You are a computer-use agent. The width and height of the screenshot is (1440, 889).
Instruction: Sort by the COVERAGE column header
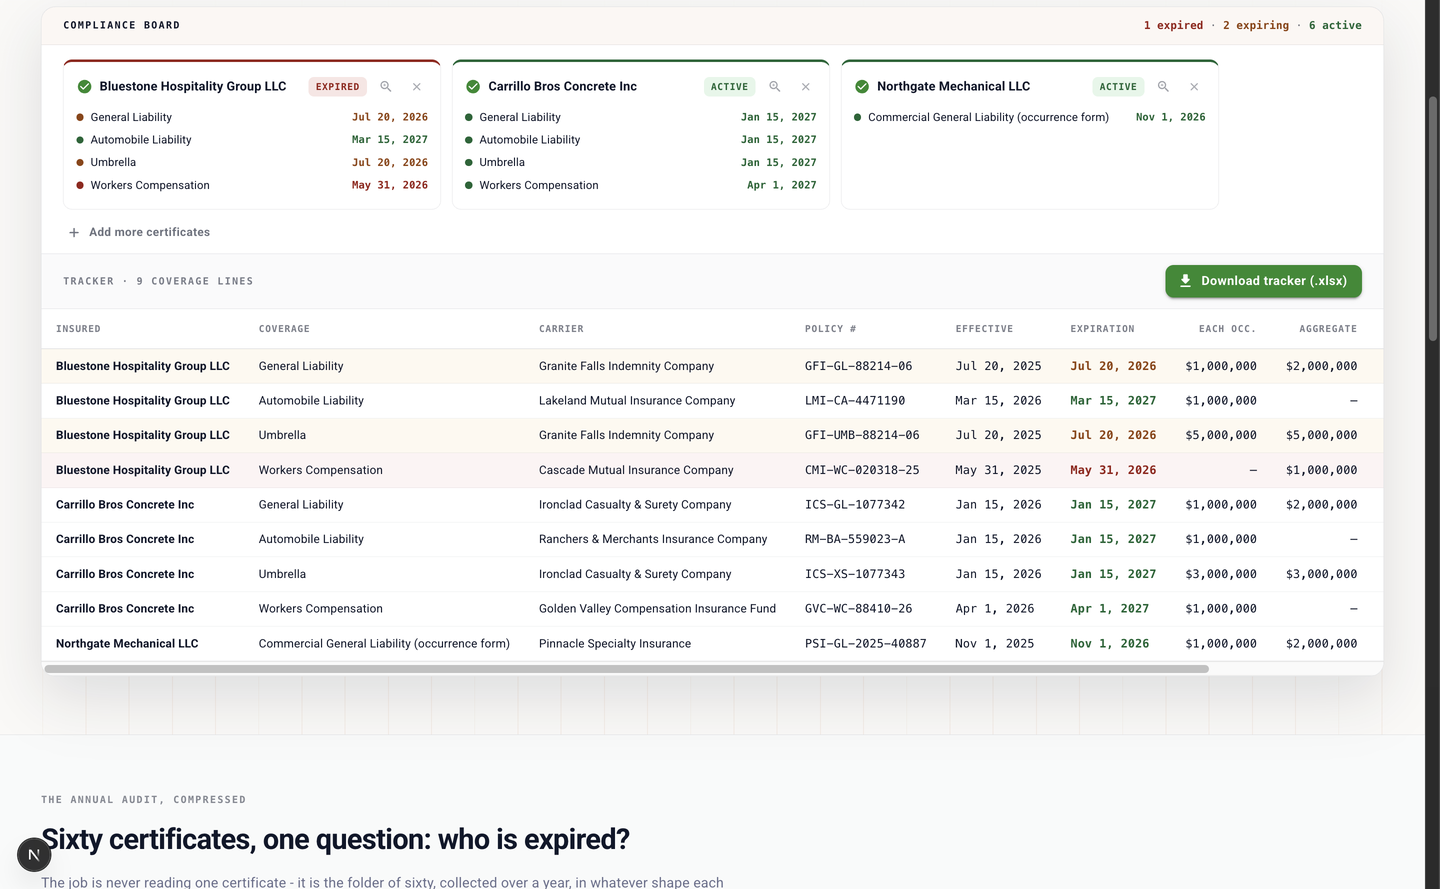pyautogui.click(x=284, y=329)
